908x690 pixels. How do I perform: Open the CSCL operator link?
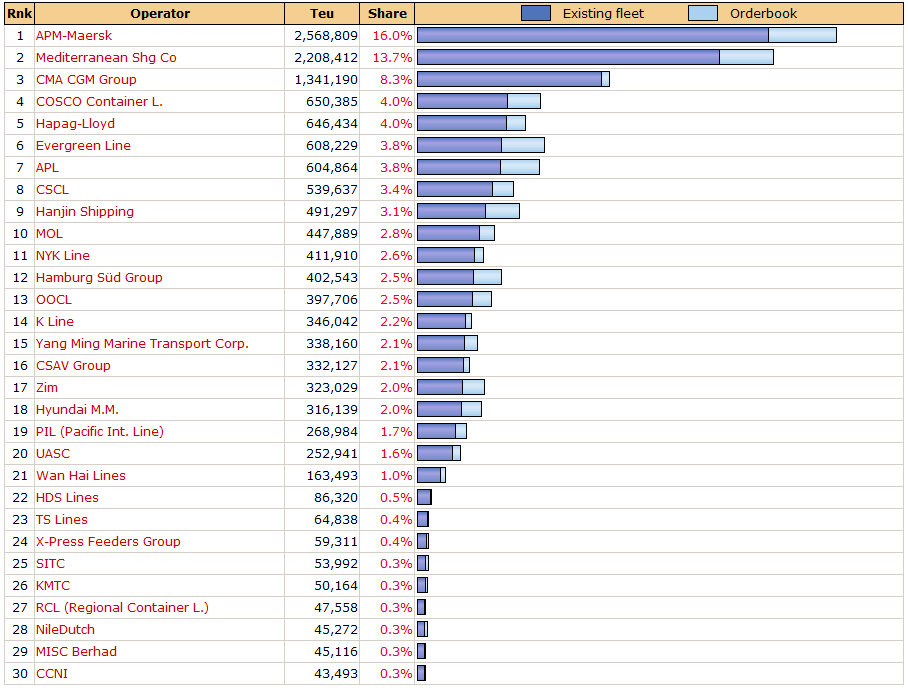pos(52,190)
